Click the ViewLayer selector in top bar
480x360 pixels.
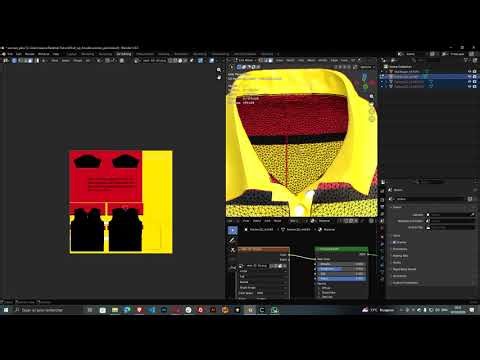click(457, 54)
